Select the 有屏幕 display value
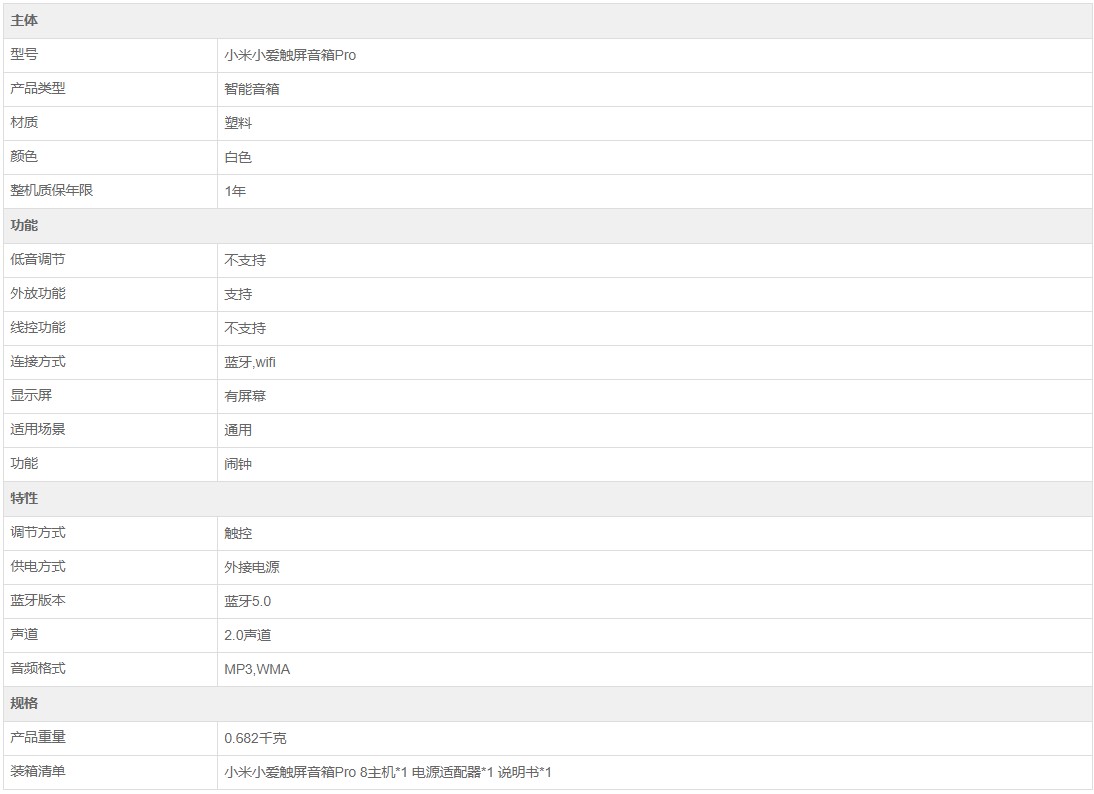1094x794 pixels. coord(245,396)
